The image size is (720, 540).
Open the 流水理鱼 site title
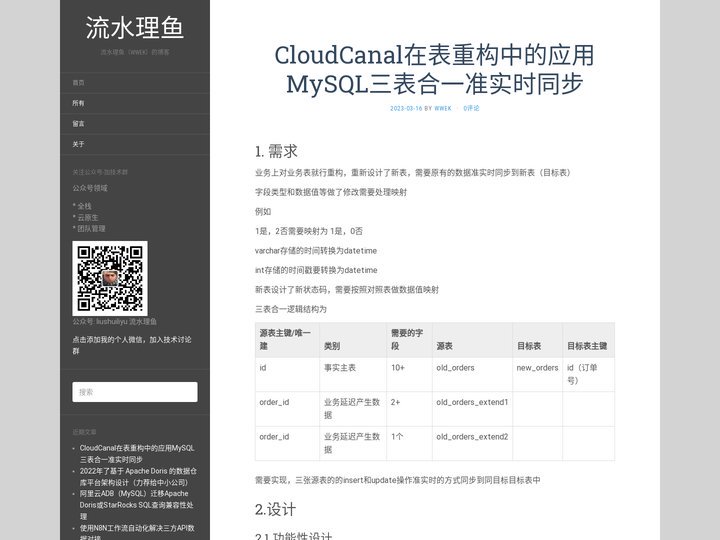(x=135, y=28)
